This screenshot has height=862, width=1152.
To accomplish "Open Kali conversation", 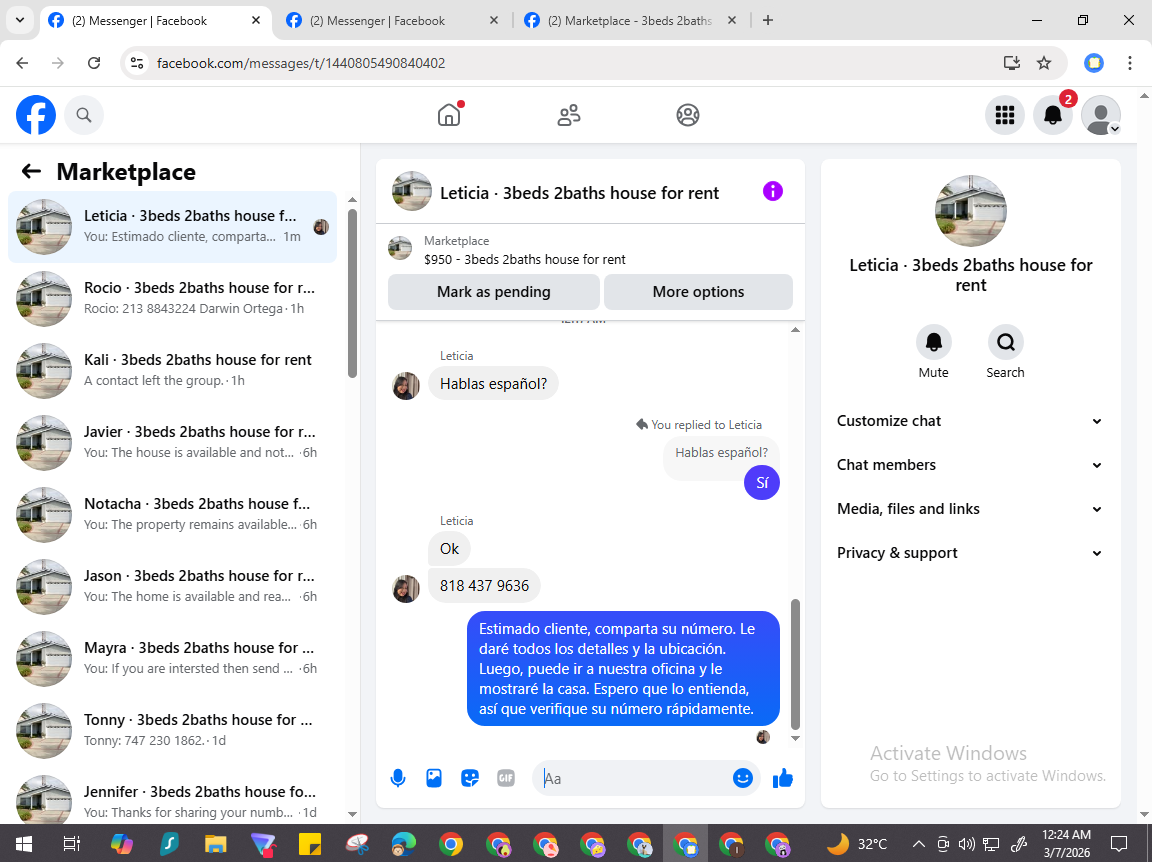I will (173, 370).
